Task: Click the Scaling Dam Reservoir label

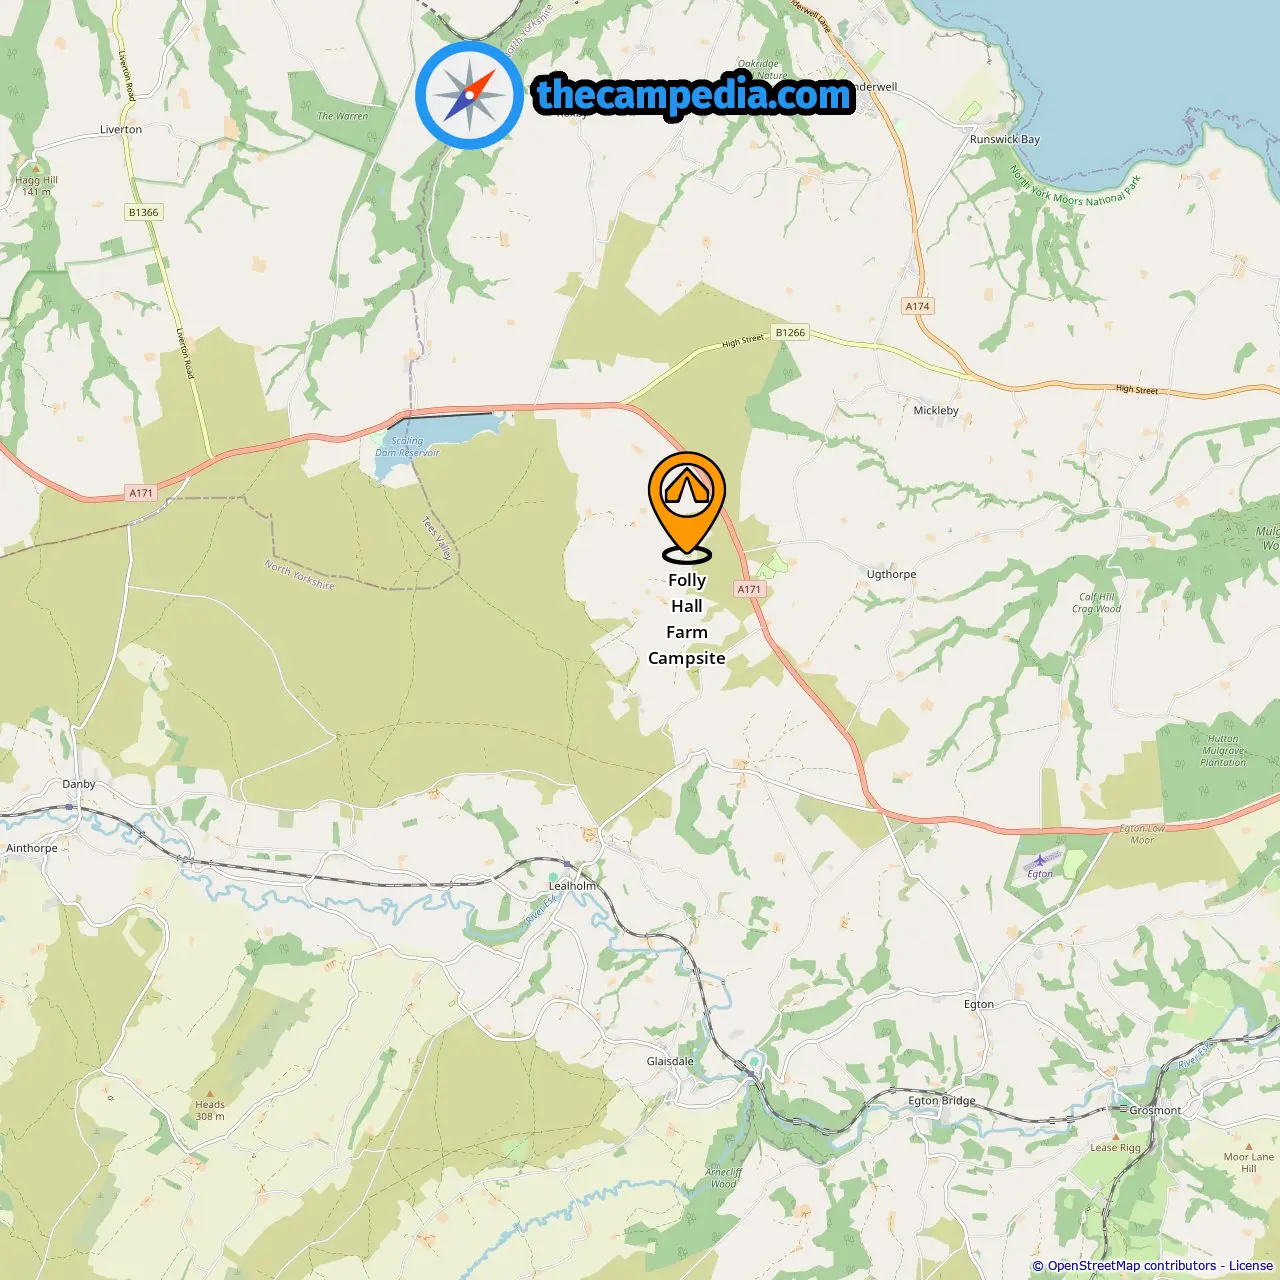Action: click(x=407, y=447)
